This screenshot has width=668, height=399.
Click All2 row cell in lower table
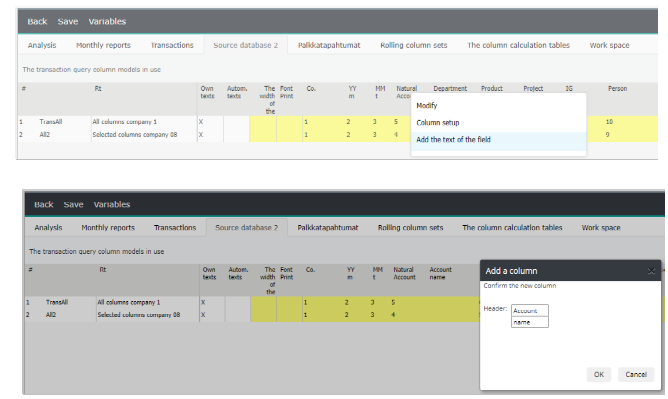tap(51, 315)
